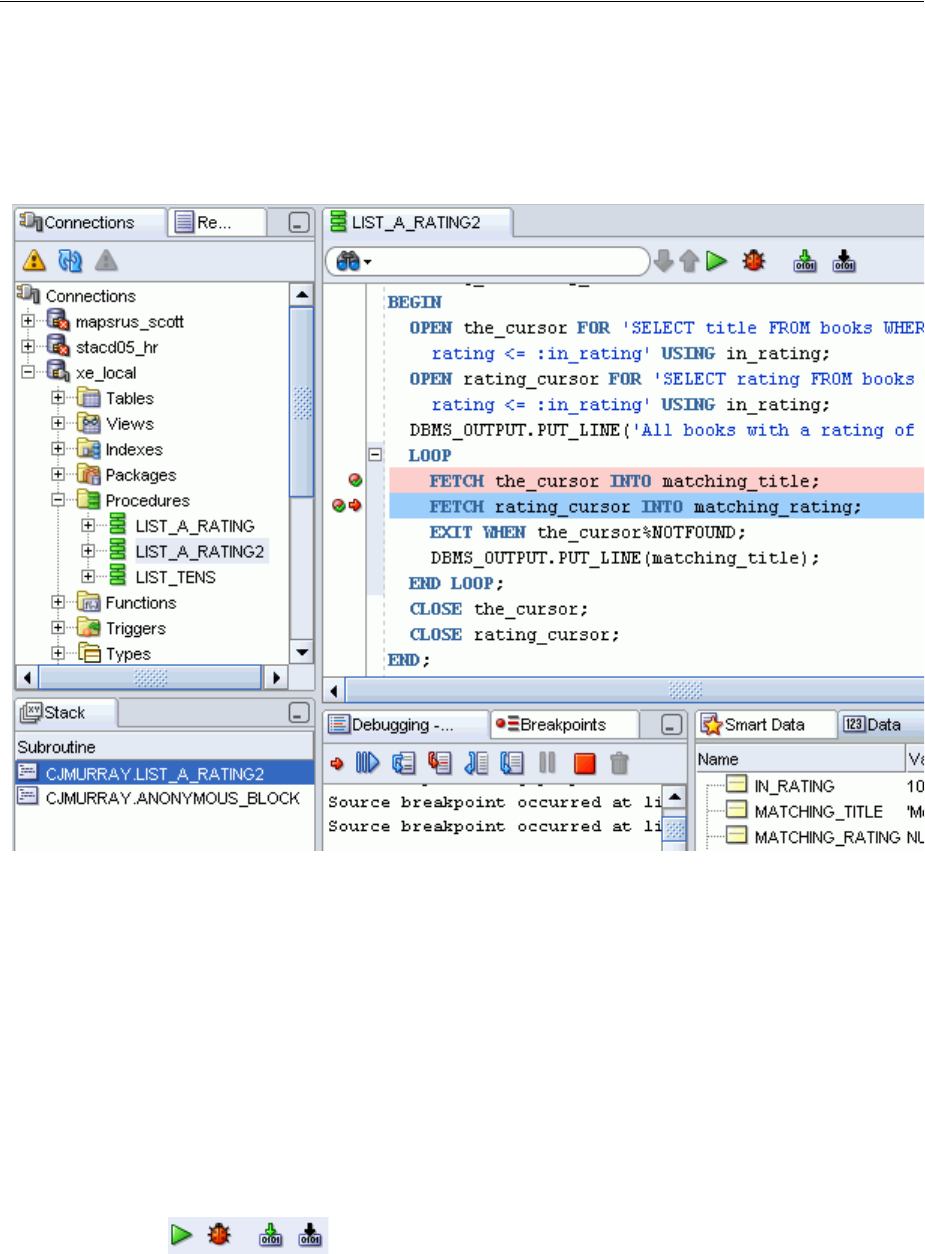The image size is (925, 1254).
Task: Minimize the Stack panel
Action: [x=297, y=712]
